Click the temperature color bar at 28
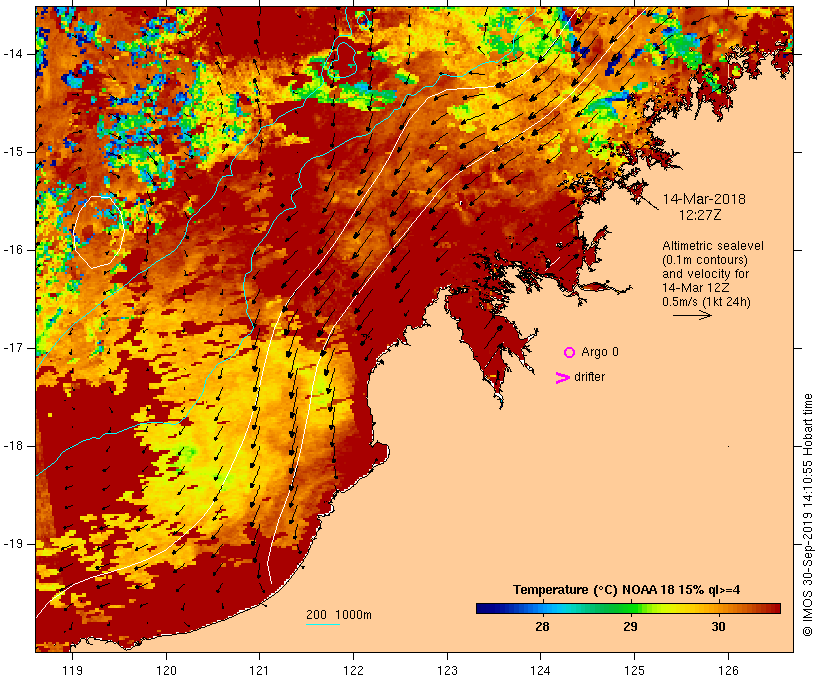Image resolution: width=820 pixels, height=680 pixels. point(542,608)
